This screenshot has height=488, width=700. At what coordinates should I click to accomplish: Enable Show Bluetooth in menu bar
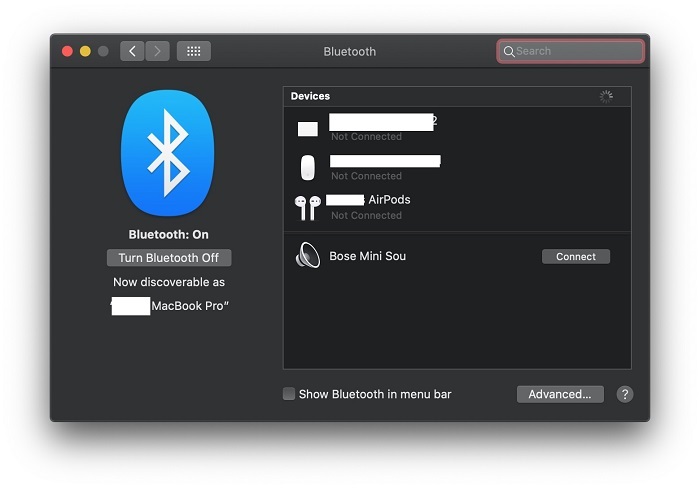(289, 394)
